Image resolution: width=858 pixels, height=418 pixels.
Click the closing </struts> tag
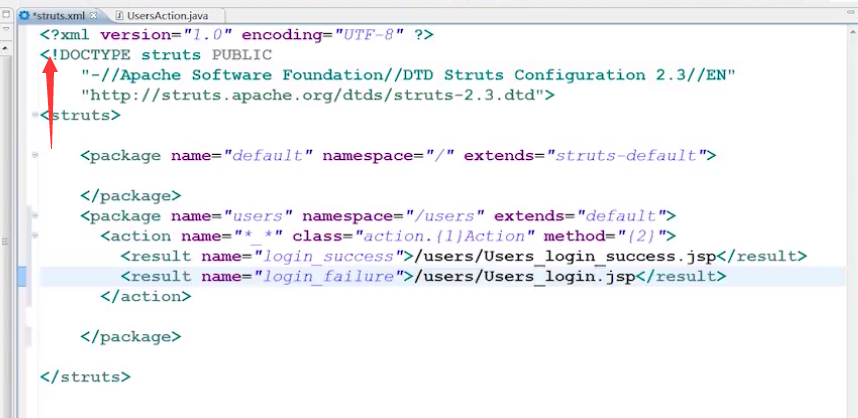(86, 377)
